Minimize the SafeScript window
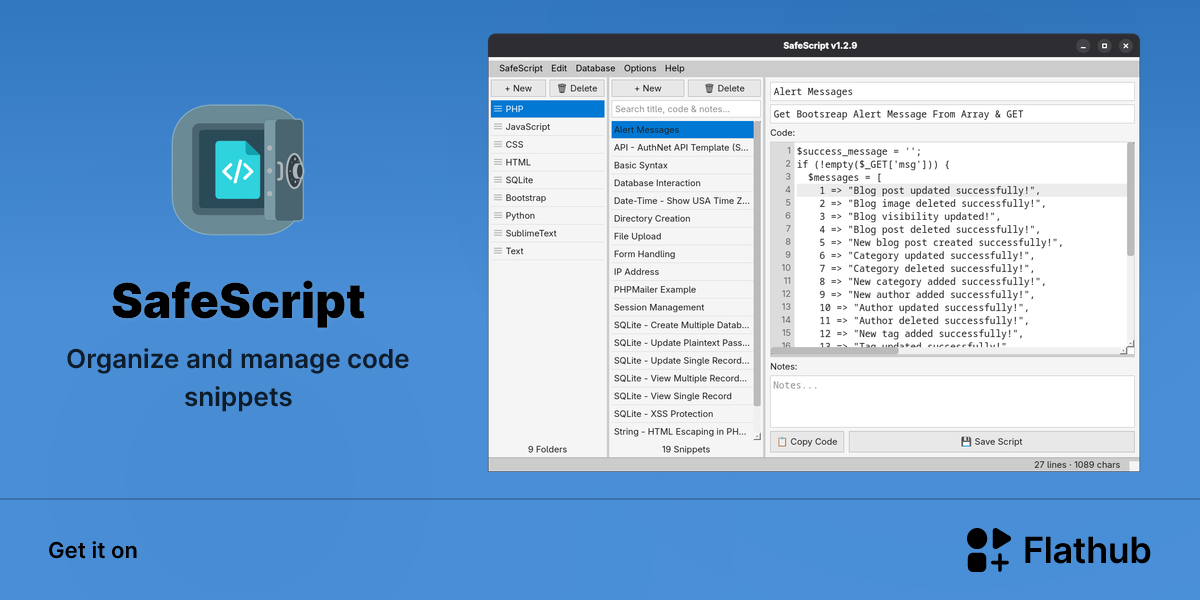The width and height of the screenshot is (1200, 600). 1082,46
